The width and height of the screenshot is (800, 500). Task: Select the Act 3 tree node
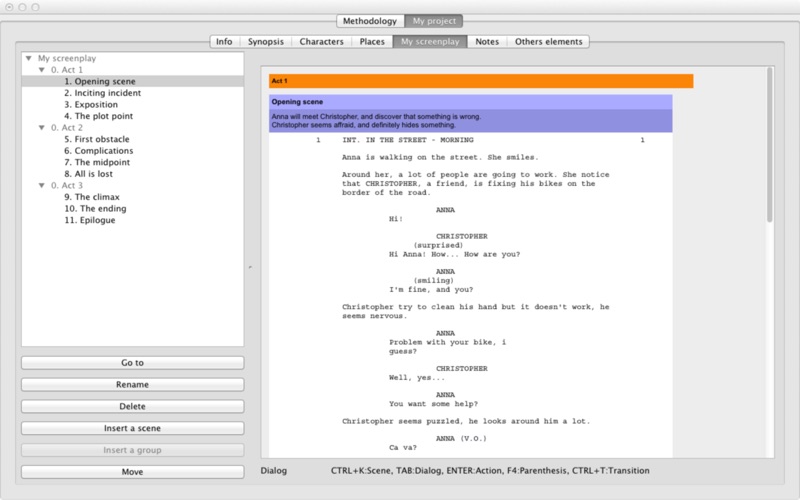(x=66, y=185)
